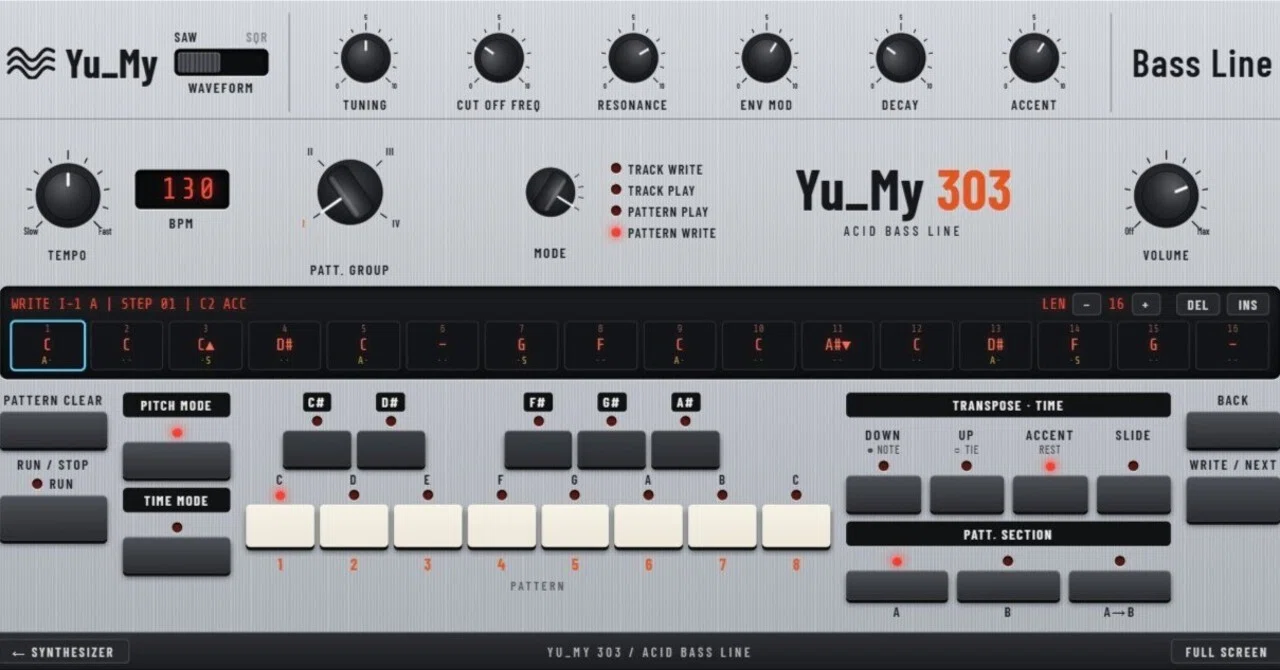Click the Volume knob

1166,195
